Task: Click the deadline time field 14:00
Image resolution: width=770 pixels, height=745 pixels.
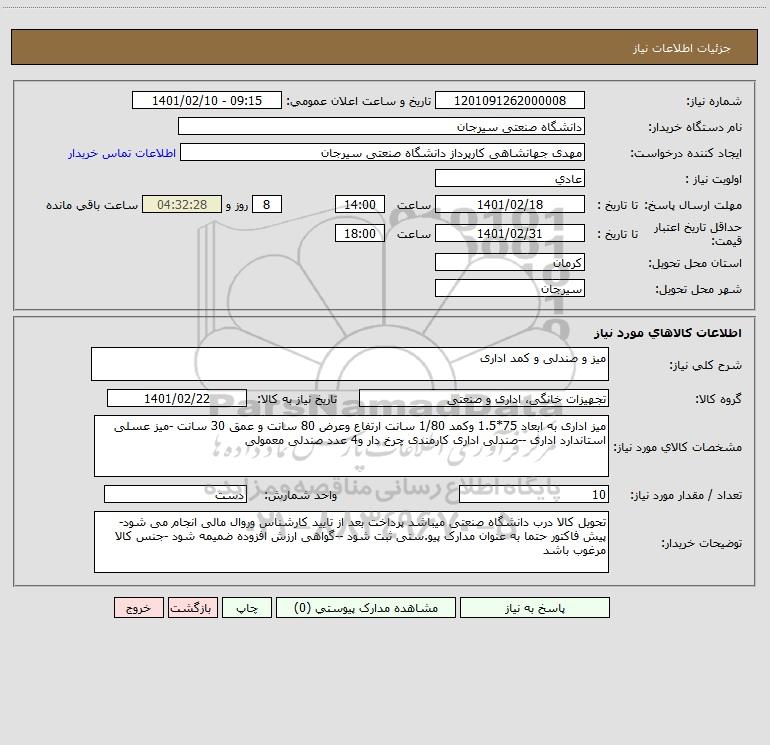Action: 359,204
